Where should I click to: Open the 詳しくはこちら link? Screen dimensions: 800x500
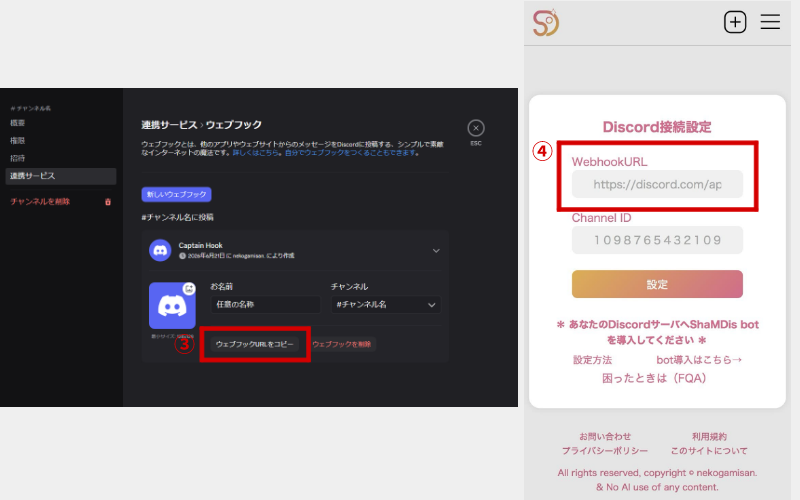pos(256,153)
